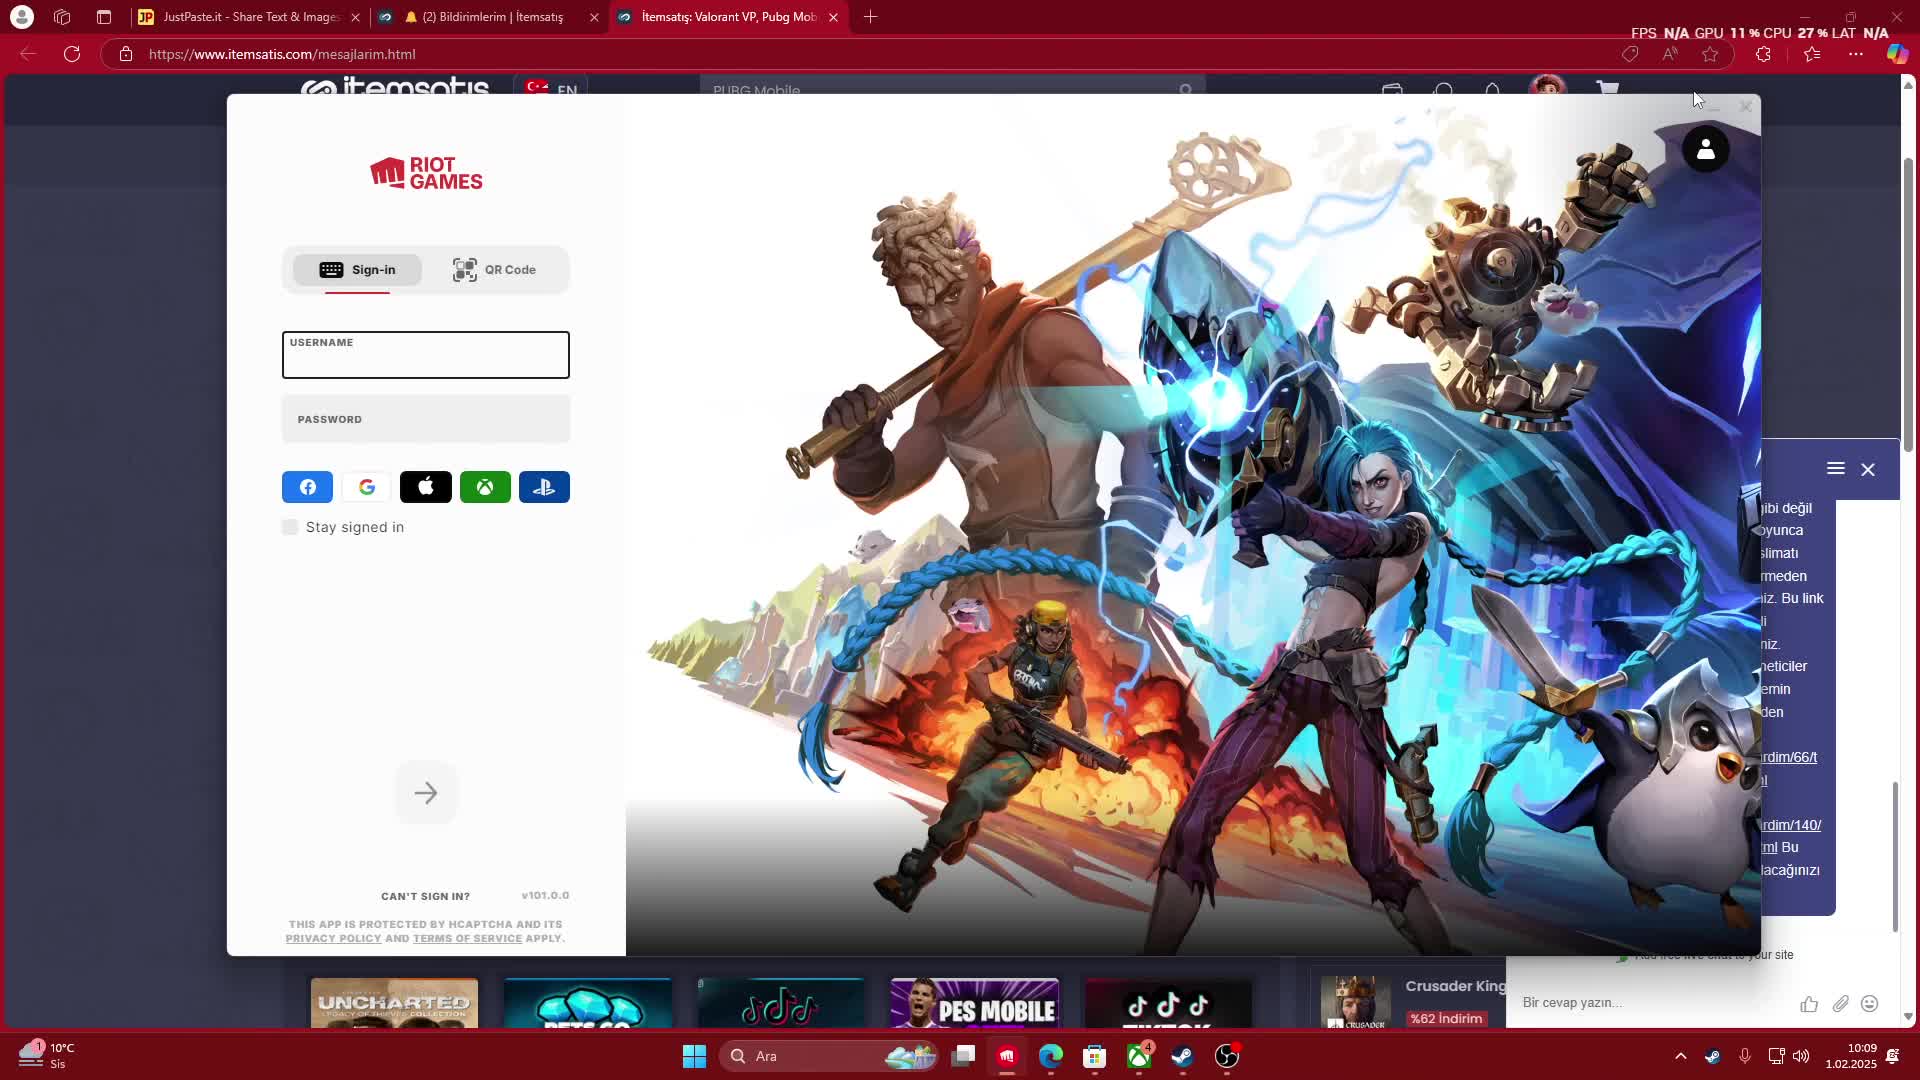Open the JustPaste.it browser tab
This screenshot has width=1920, height=1080.
249,17
